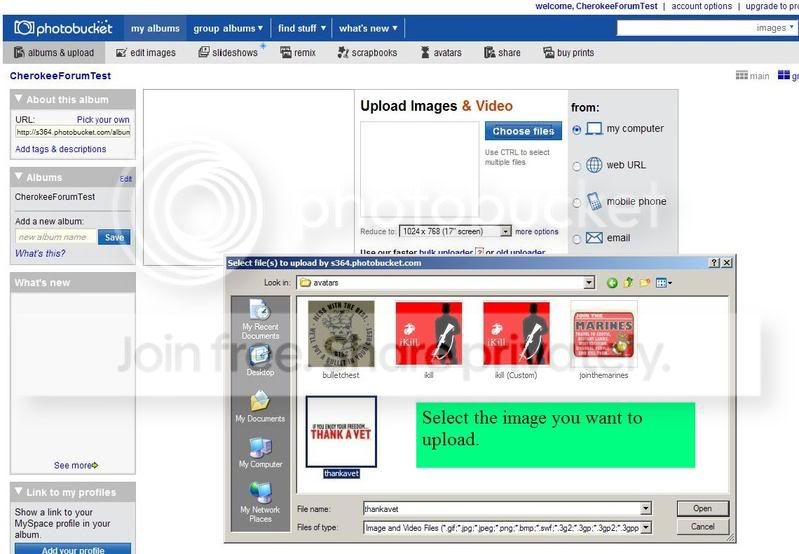Open My Network Places shortcut

[x=260, y=499]
